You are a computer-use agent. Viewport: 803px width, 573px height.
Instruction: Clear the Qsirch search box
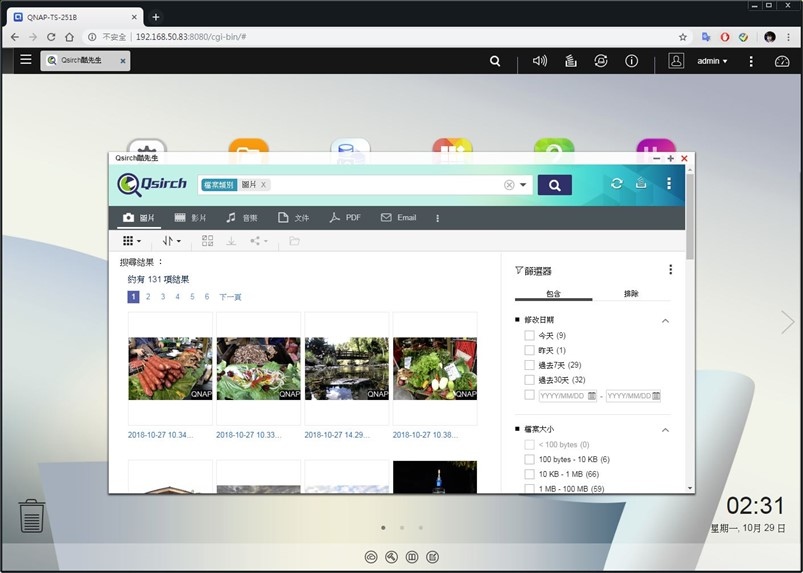[x=509, y=185]
